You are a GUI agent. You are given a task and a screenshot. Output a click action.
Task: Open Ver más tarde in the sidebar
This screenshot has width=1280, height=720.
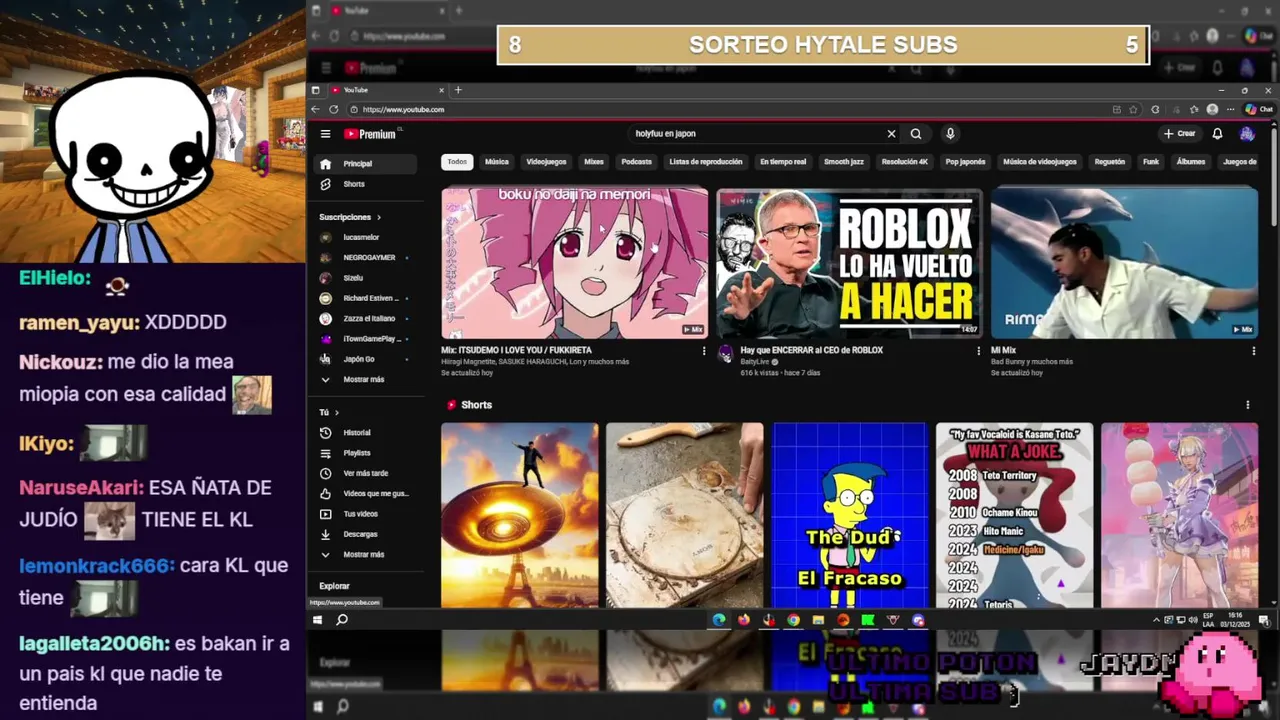pos(364,473)
